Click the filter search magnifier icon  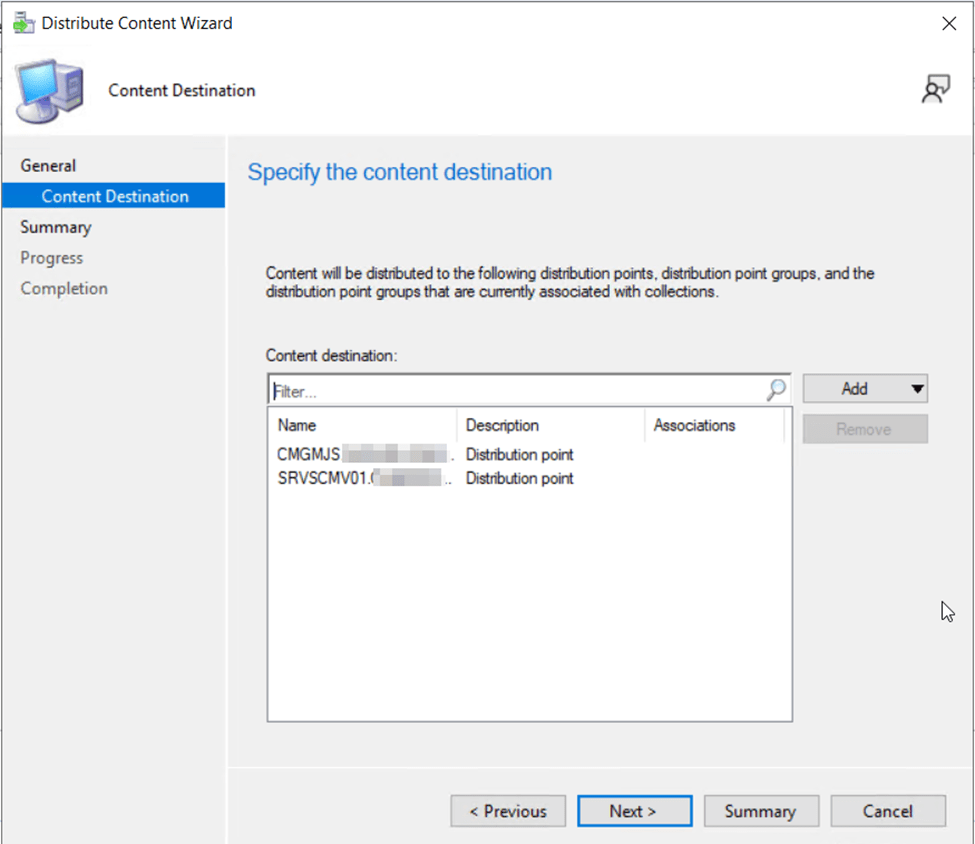coord(776,391)
